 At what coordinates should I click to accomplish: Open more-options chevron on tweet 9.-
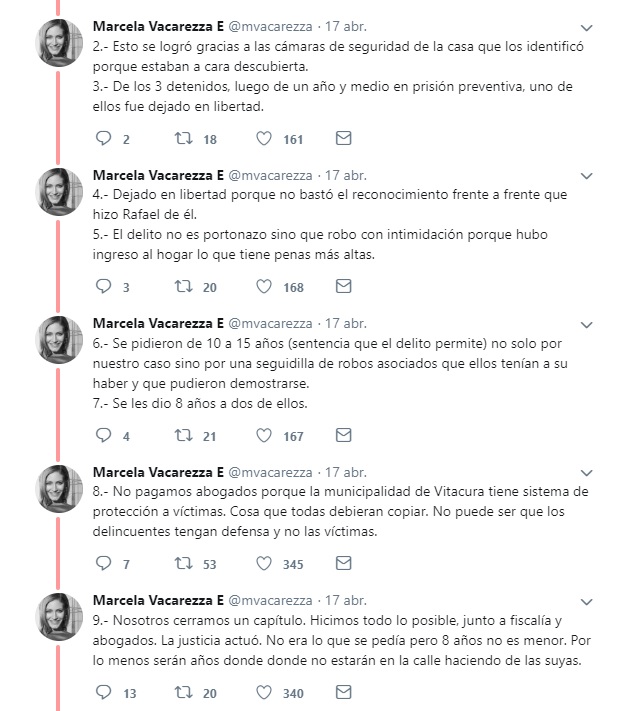click(586, 601)
